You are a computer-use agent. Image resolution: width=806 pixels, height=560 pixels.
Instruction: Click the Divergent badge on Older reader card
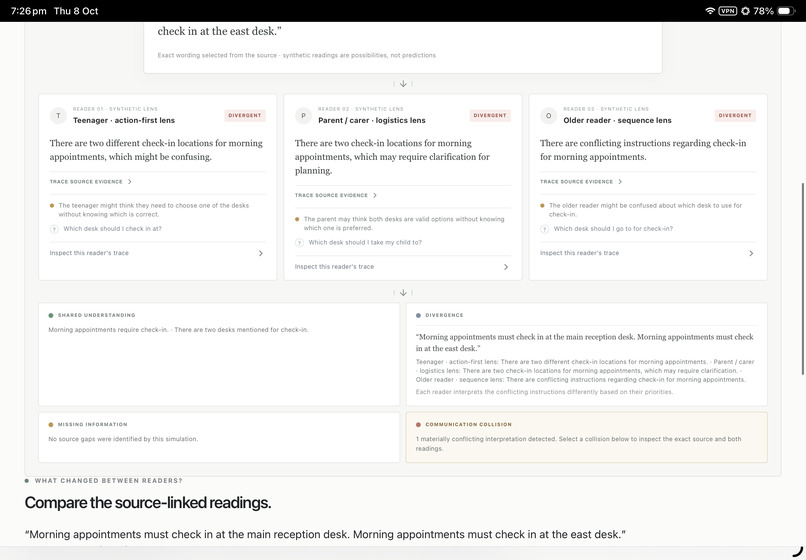[x=735, y=116]
